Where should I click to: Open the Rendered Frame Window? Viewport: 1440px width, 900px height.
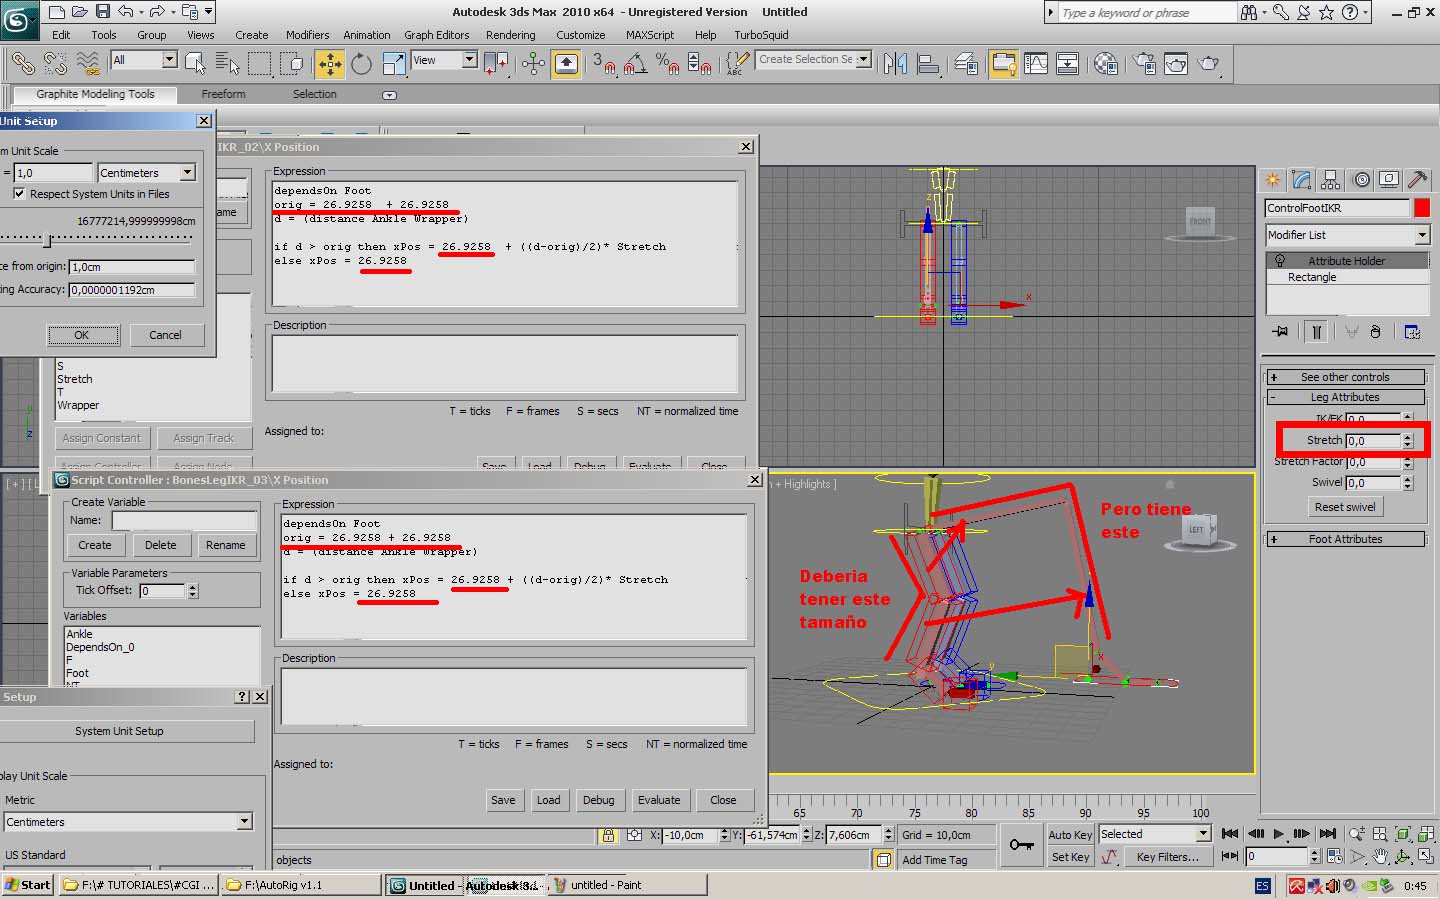click(x=1176, y=63)
